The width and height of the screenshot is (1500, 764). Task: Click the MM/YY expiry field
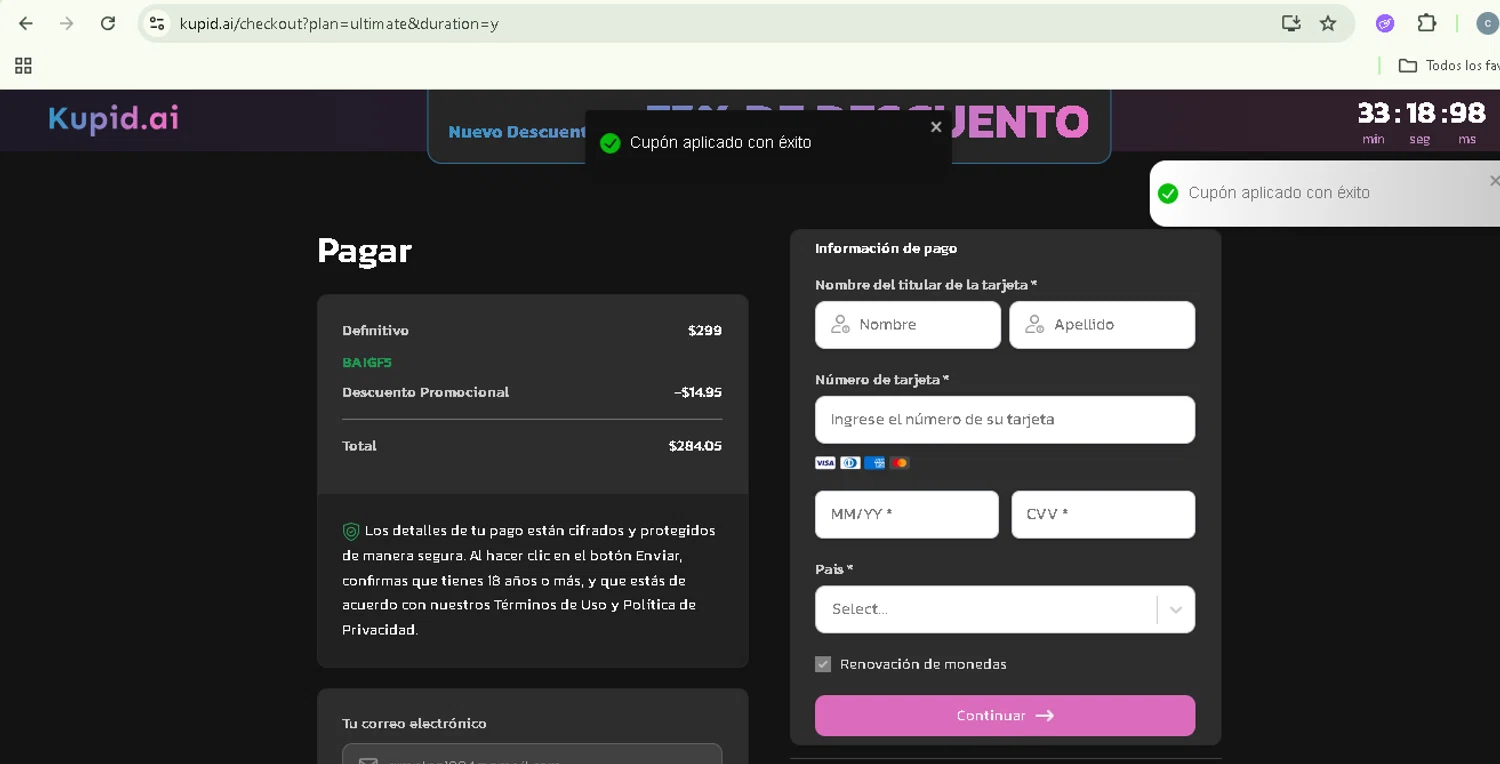click(x=907, y=514)
